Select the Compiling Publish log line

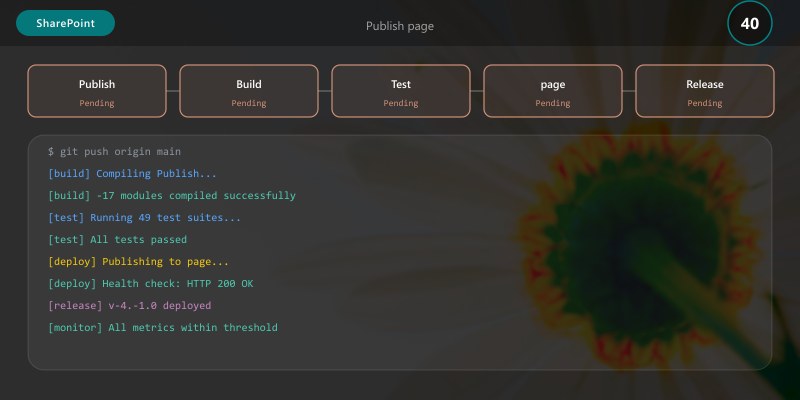click(133, 173)
